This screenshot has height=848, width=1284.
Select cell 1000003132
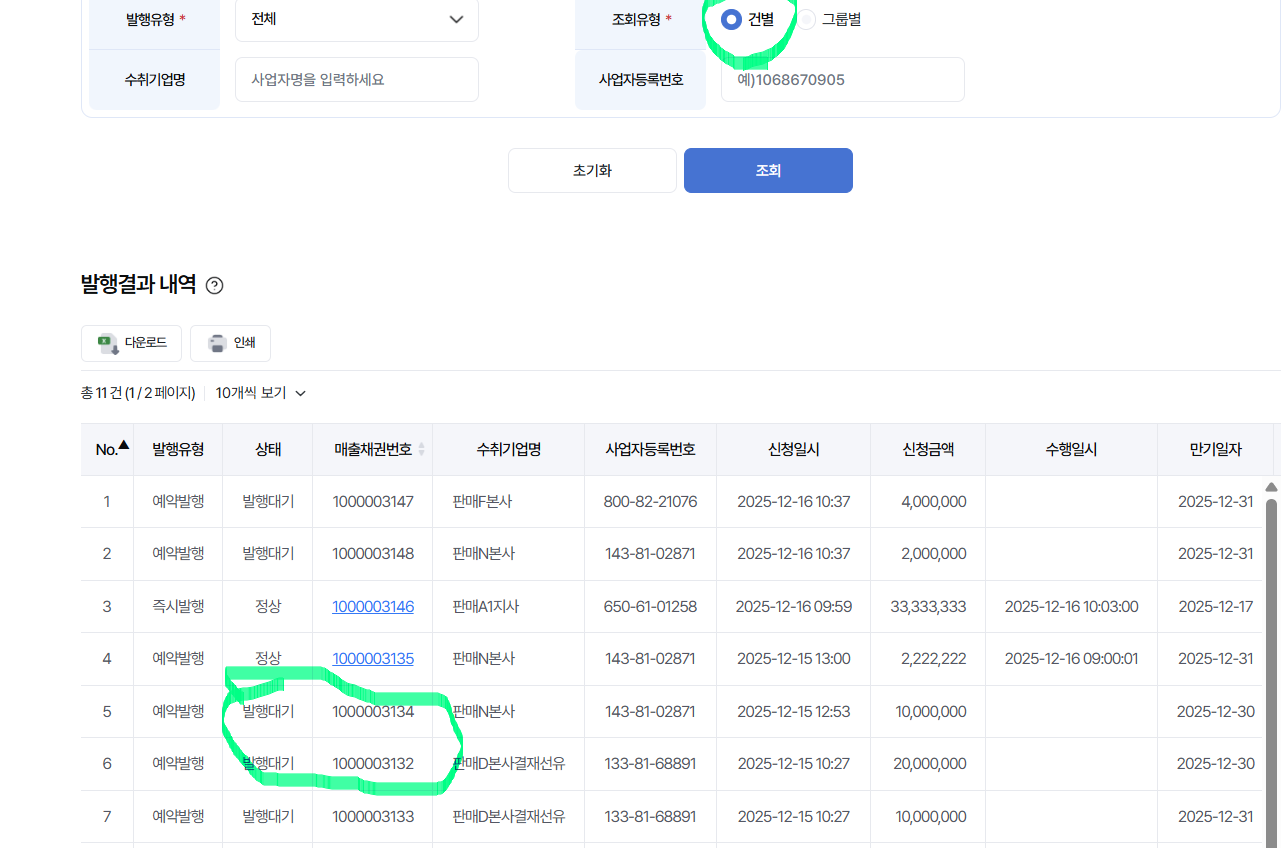tap(373, 763)
